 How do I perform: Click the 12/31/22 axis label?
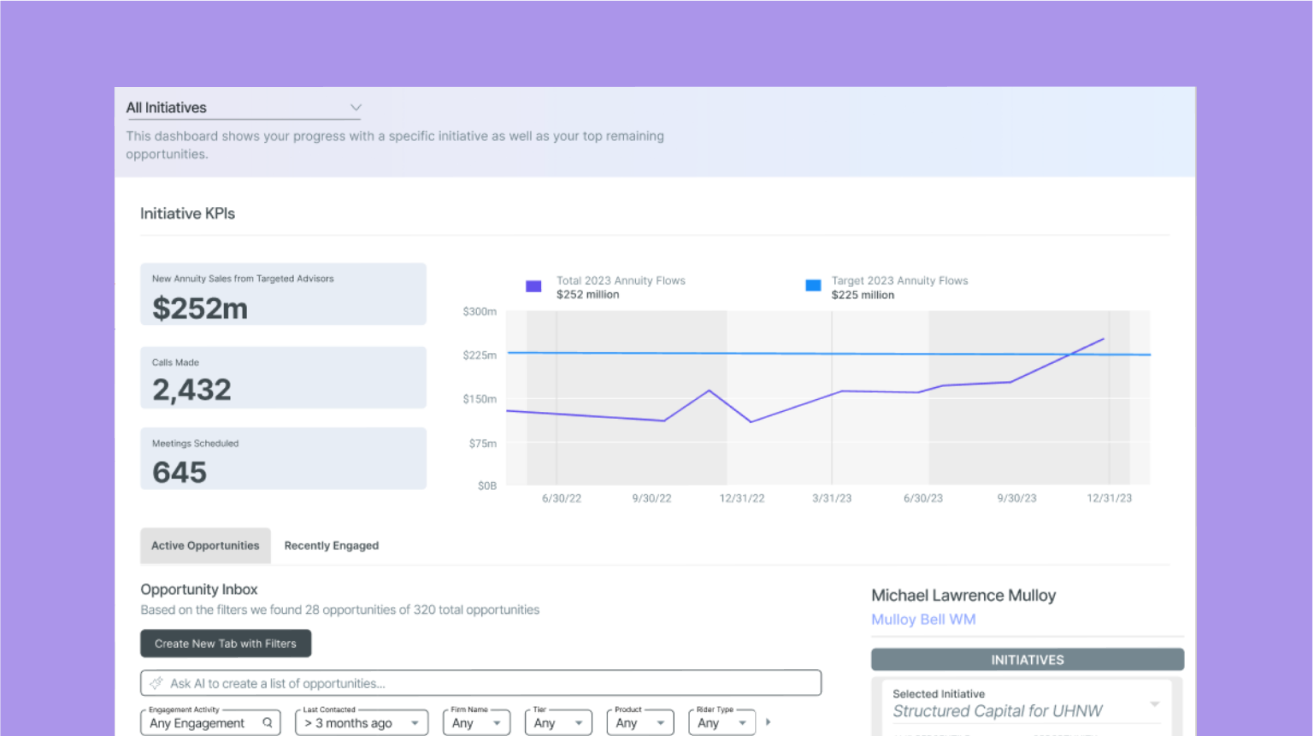point(742,498)
